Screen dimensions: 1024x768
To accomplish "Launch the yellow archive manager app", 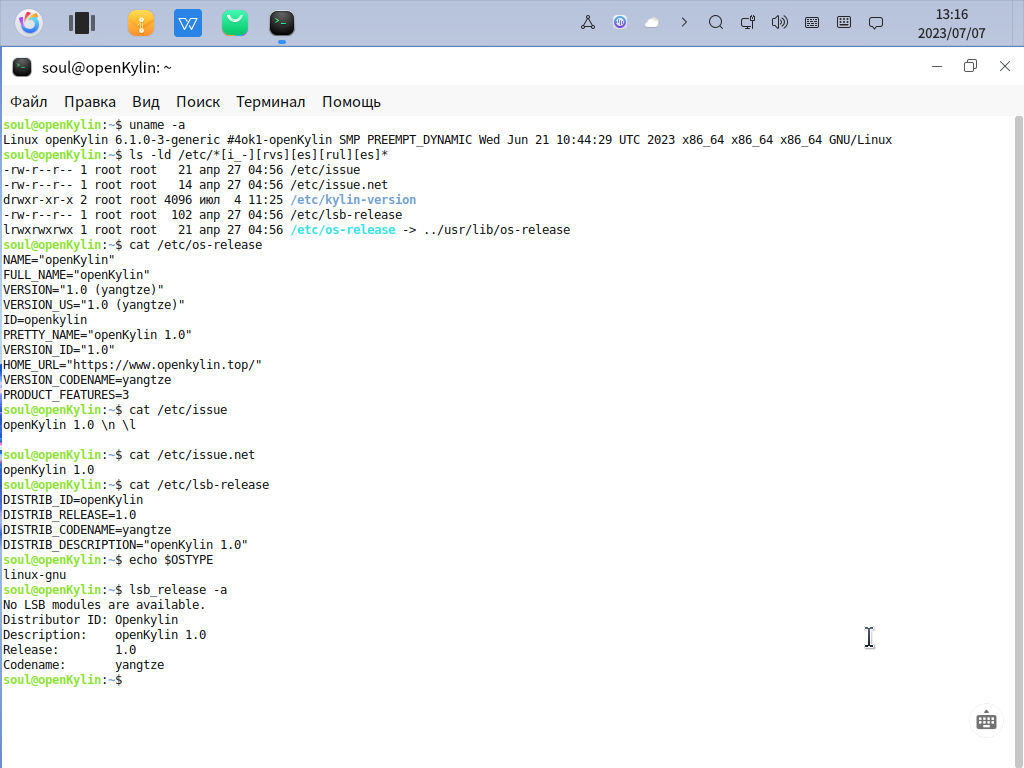I will tap(141, 23).
